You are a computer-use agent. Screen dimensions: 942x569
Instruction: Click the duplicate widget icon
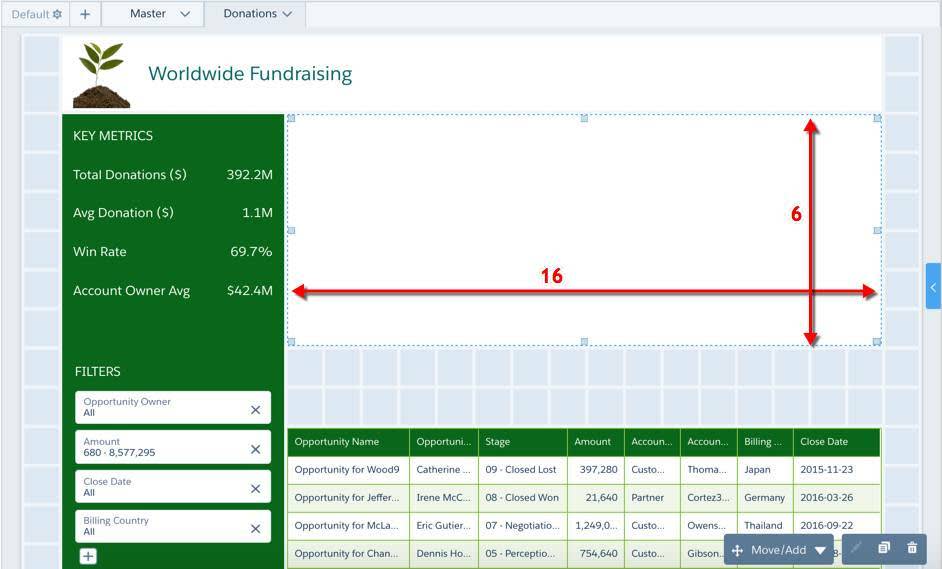click(884, 547)
